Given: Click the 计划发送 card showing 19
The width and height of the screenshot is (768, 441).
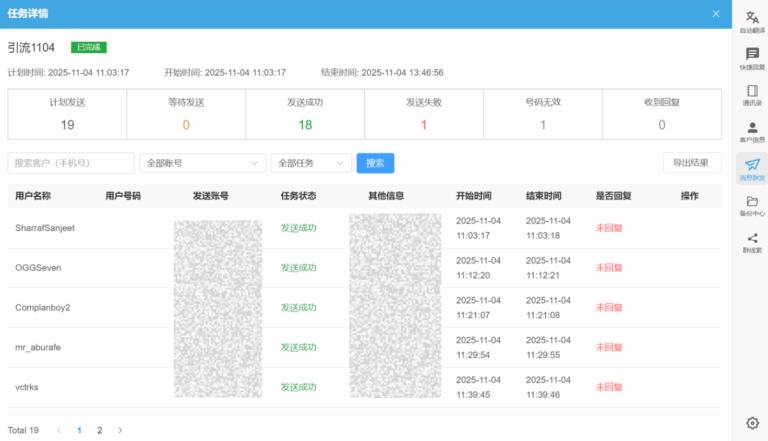Looking at the screenshot, I should click(67, 114).
